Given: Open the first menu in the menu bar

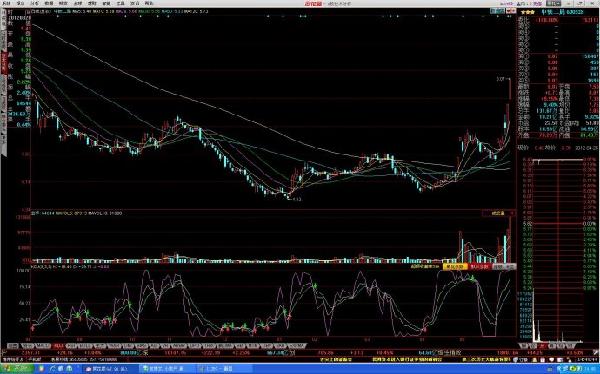Looking at the screenshot, I should coord(7,3).
